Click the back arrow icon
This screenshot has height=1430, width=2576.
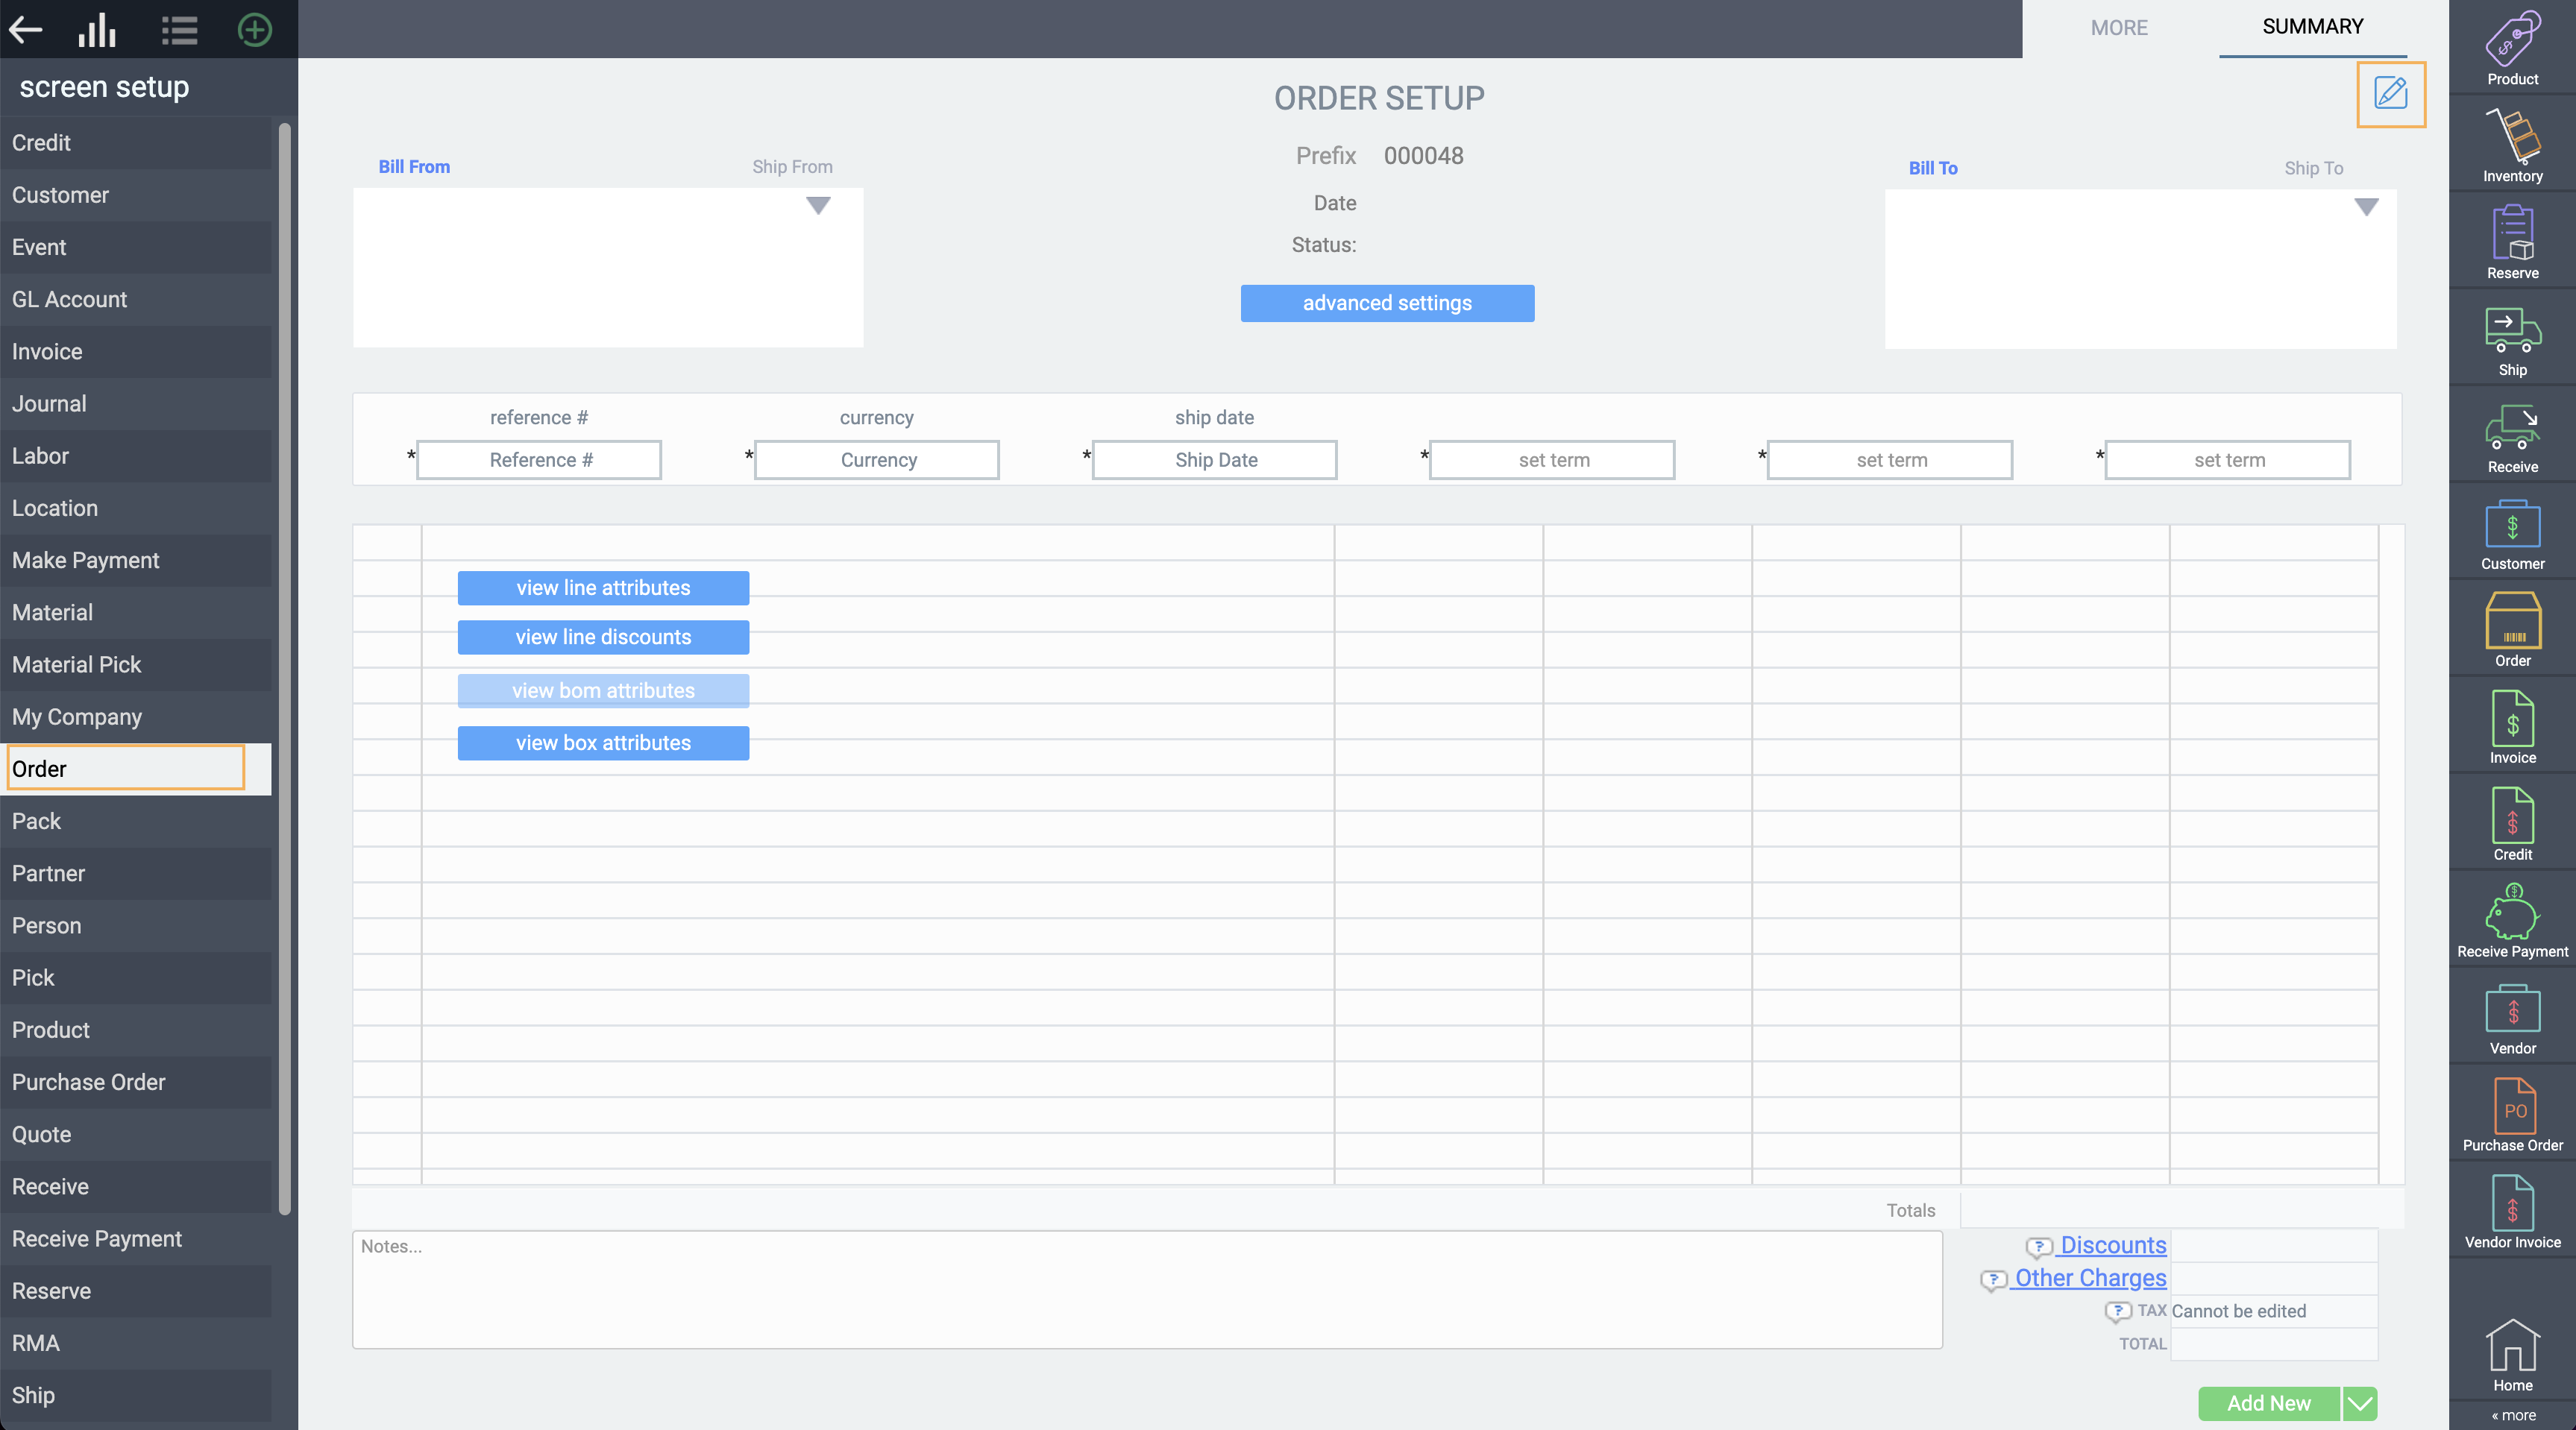pyautogui.click(x=26, y=30)
